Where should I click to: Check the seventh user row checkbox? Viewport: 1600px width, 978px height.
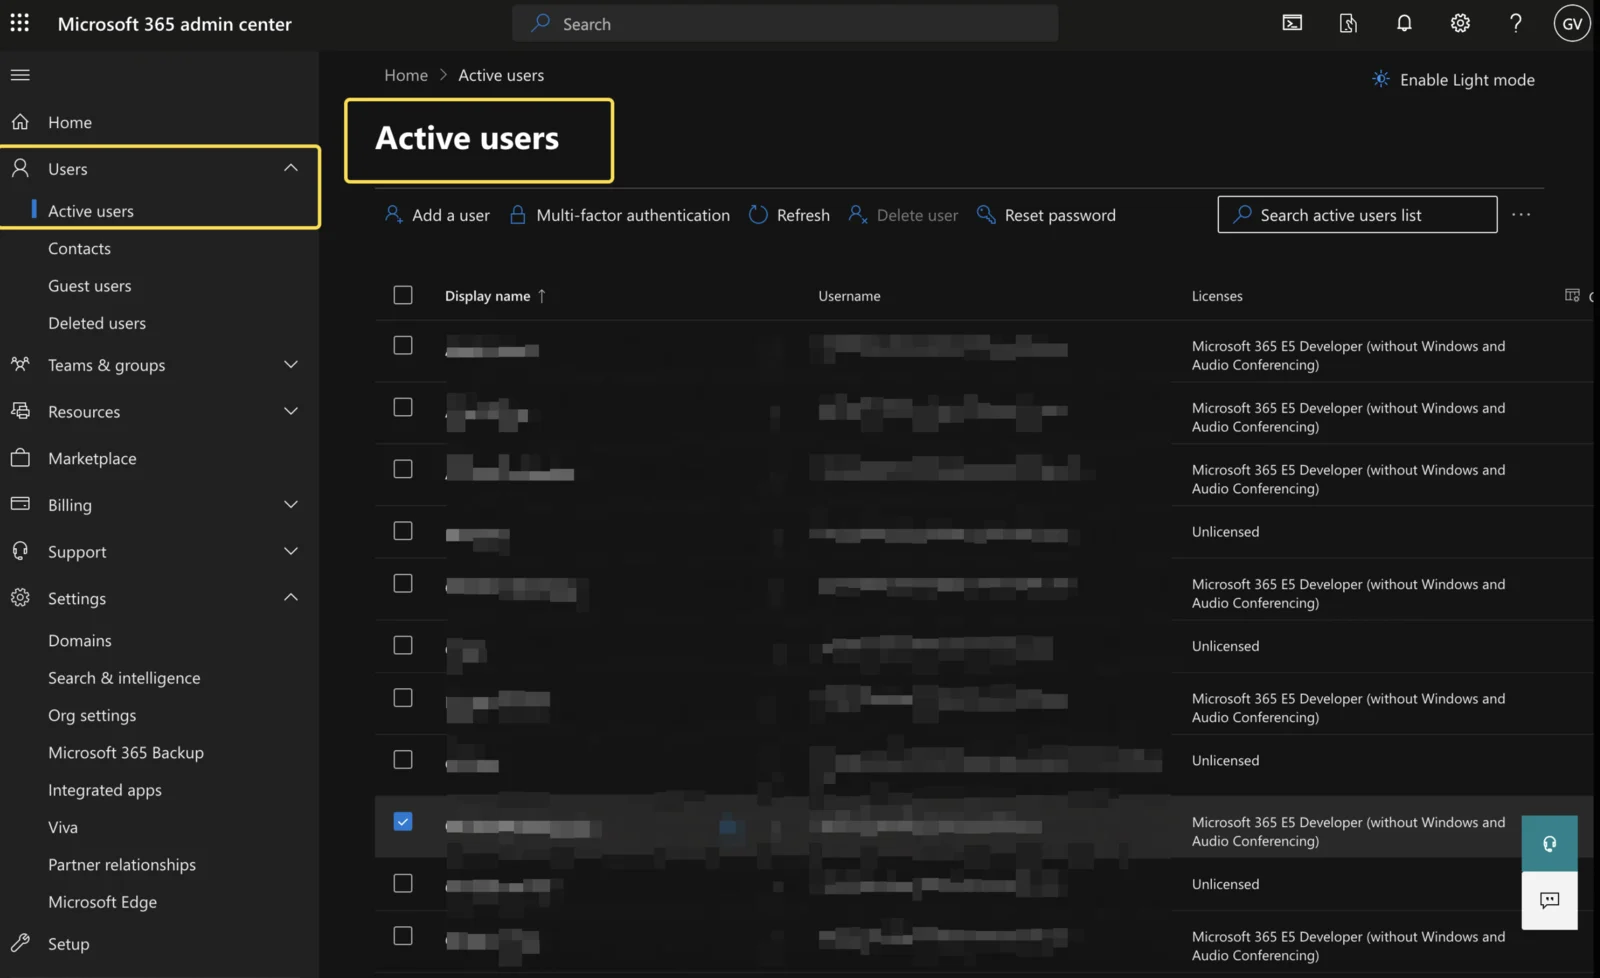[x=403, y=697]
